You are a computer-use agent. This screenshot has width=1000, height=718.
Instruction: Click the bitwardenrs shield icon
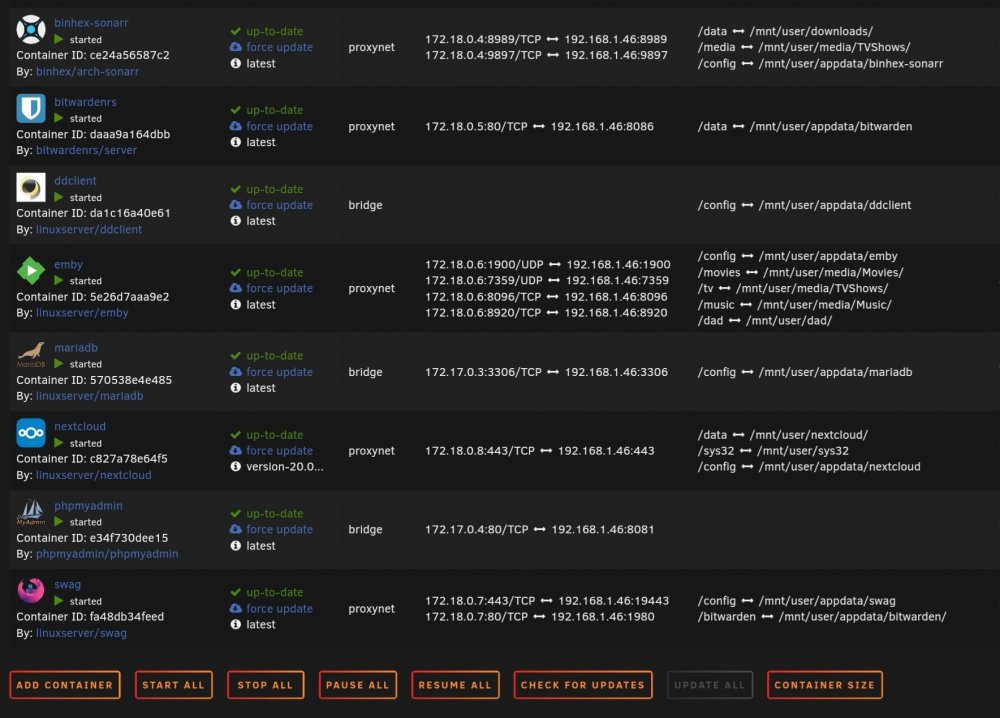pyautogui.click(x=31, y=108)
